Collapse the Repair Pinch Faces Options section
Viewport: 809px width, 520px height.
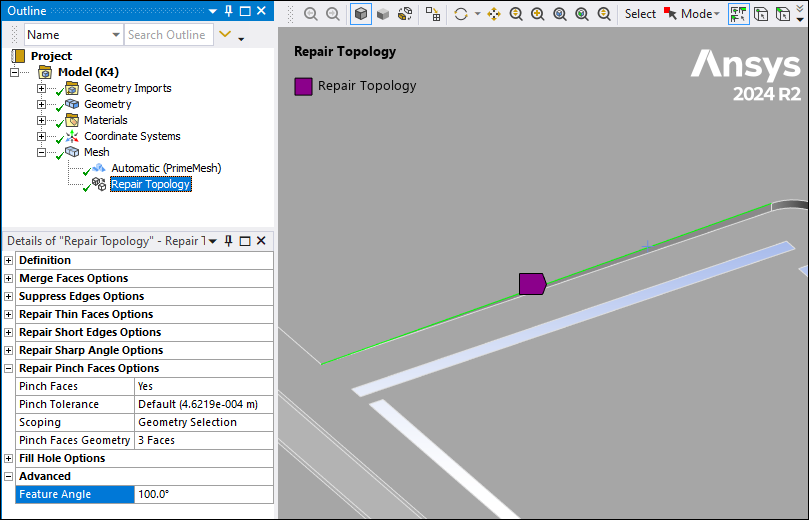[x=9, y=368]
